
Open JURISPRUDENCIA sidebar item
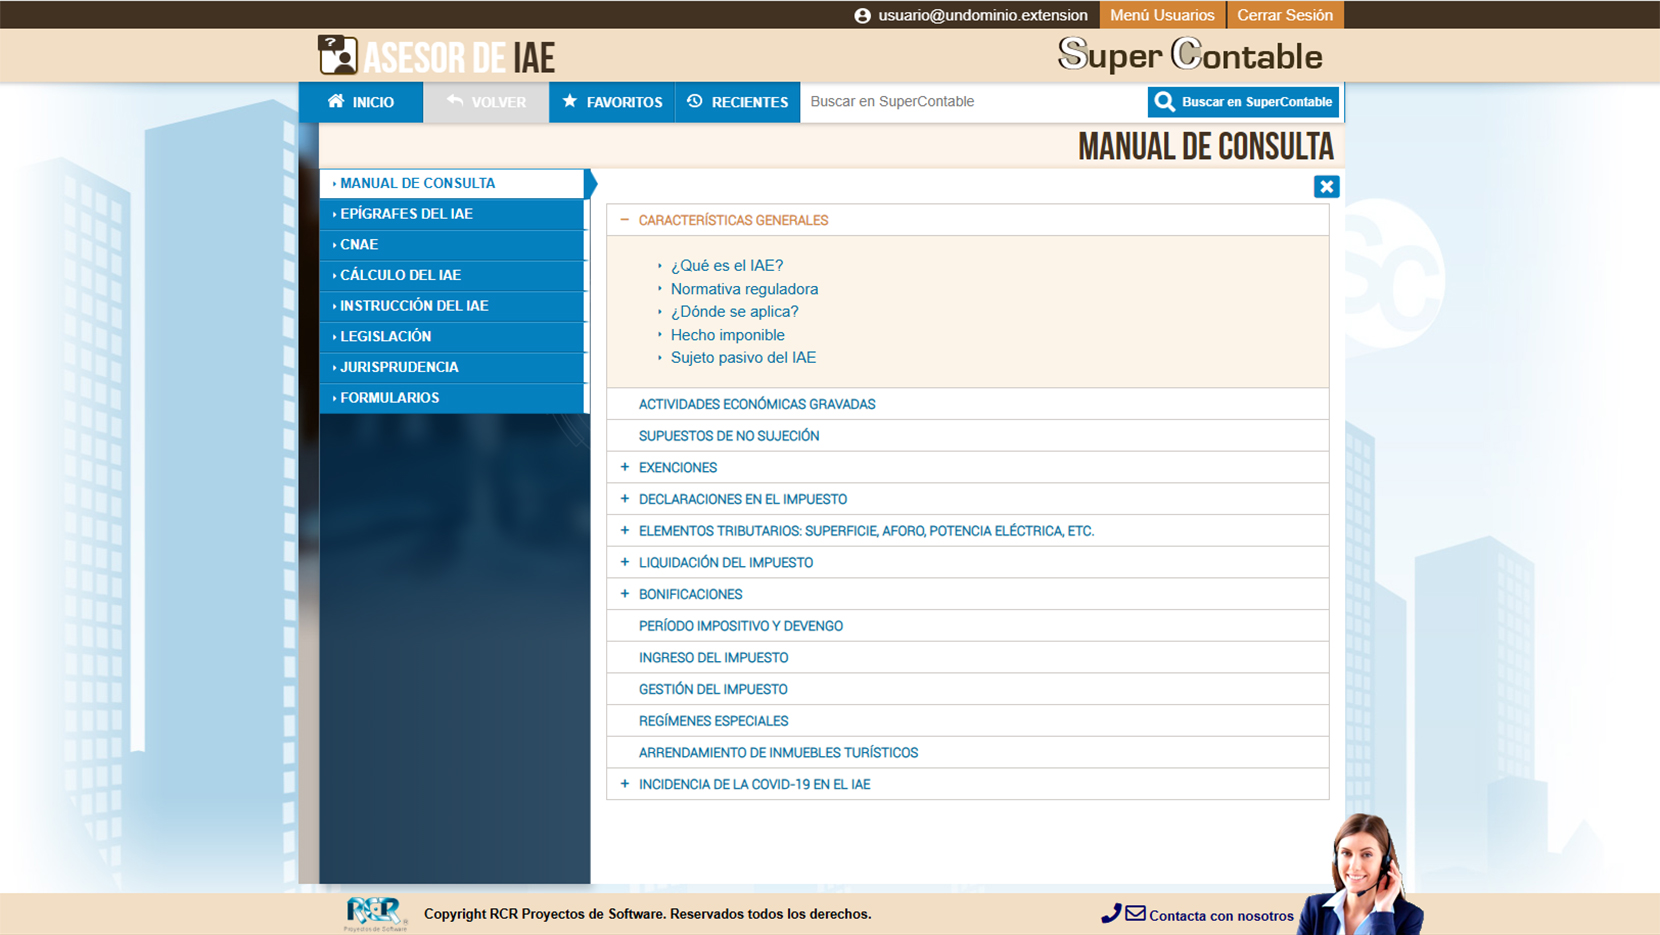coord(452,367)
